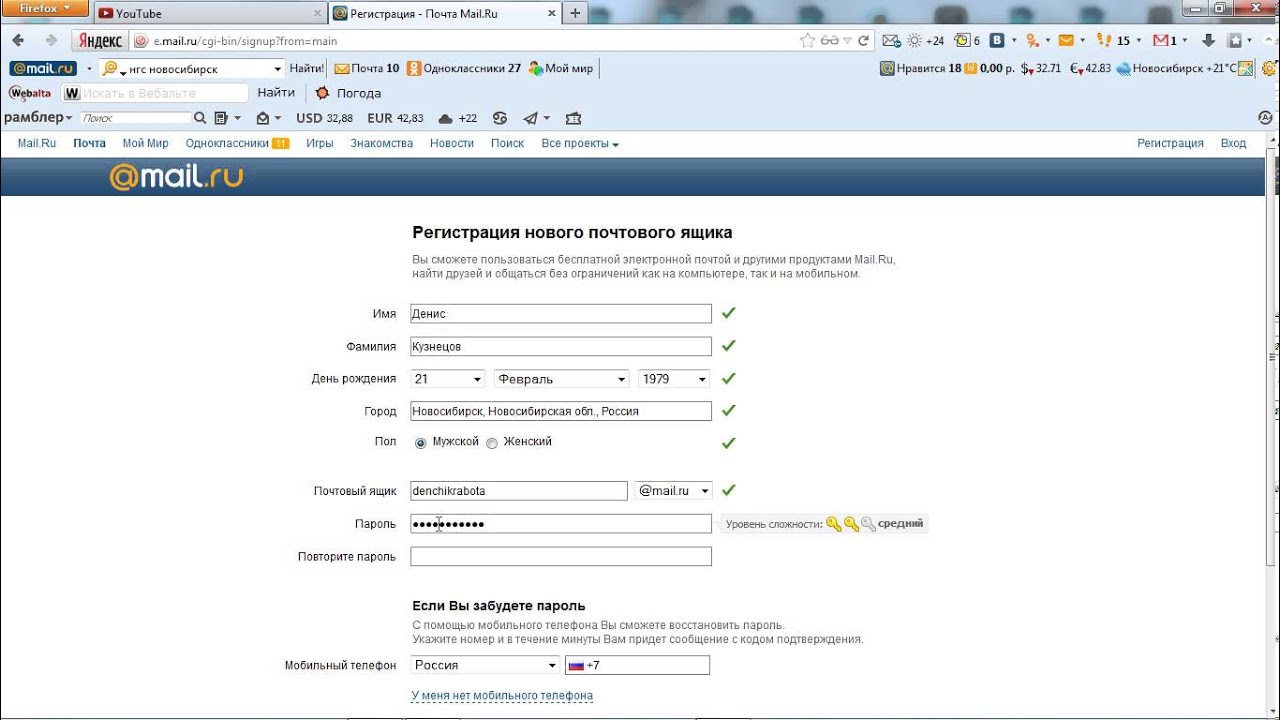Click the @mail.ru logo in the Mail.ru toolbar

tap(43, 69)
